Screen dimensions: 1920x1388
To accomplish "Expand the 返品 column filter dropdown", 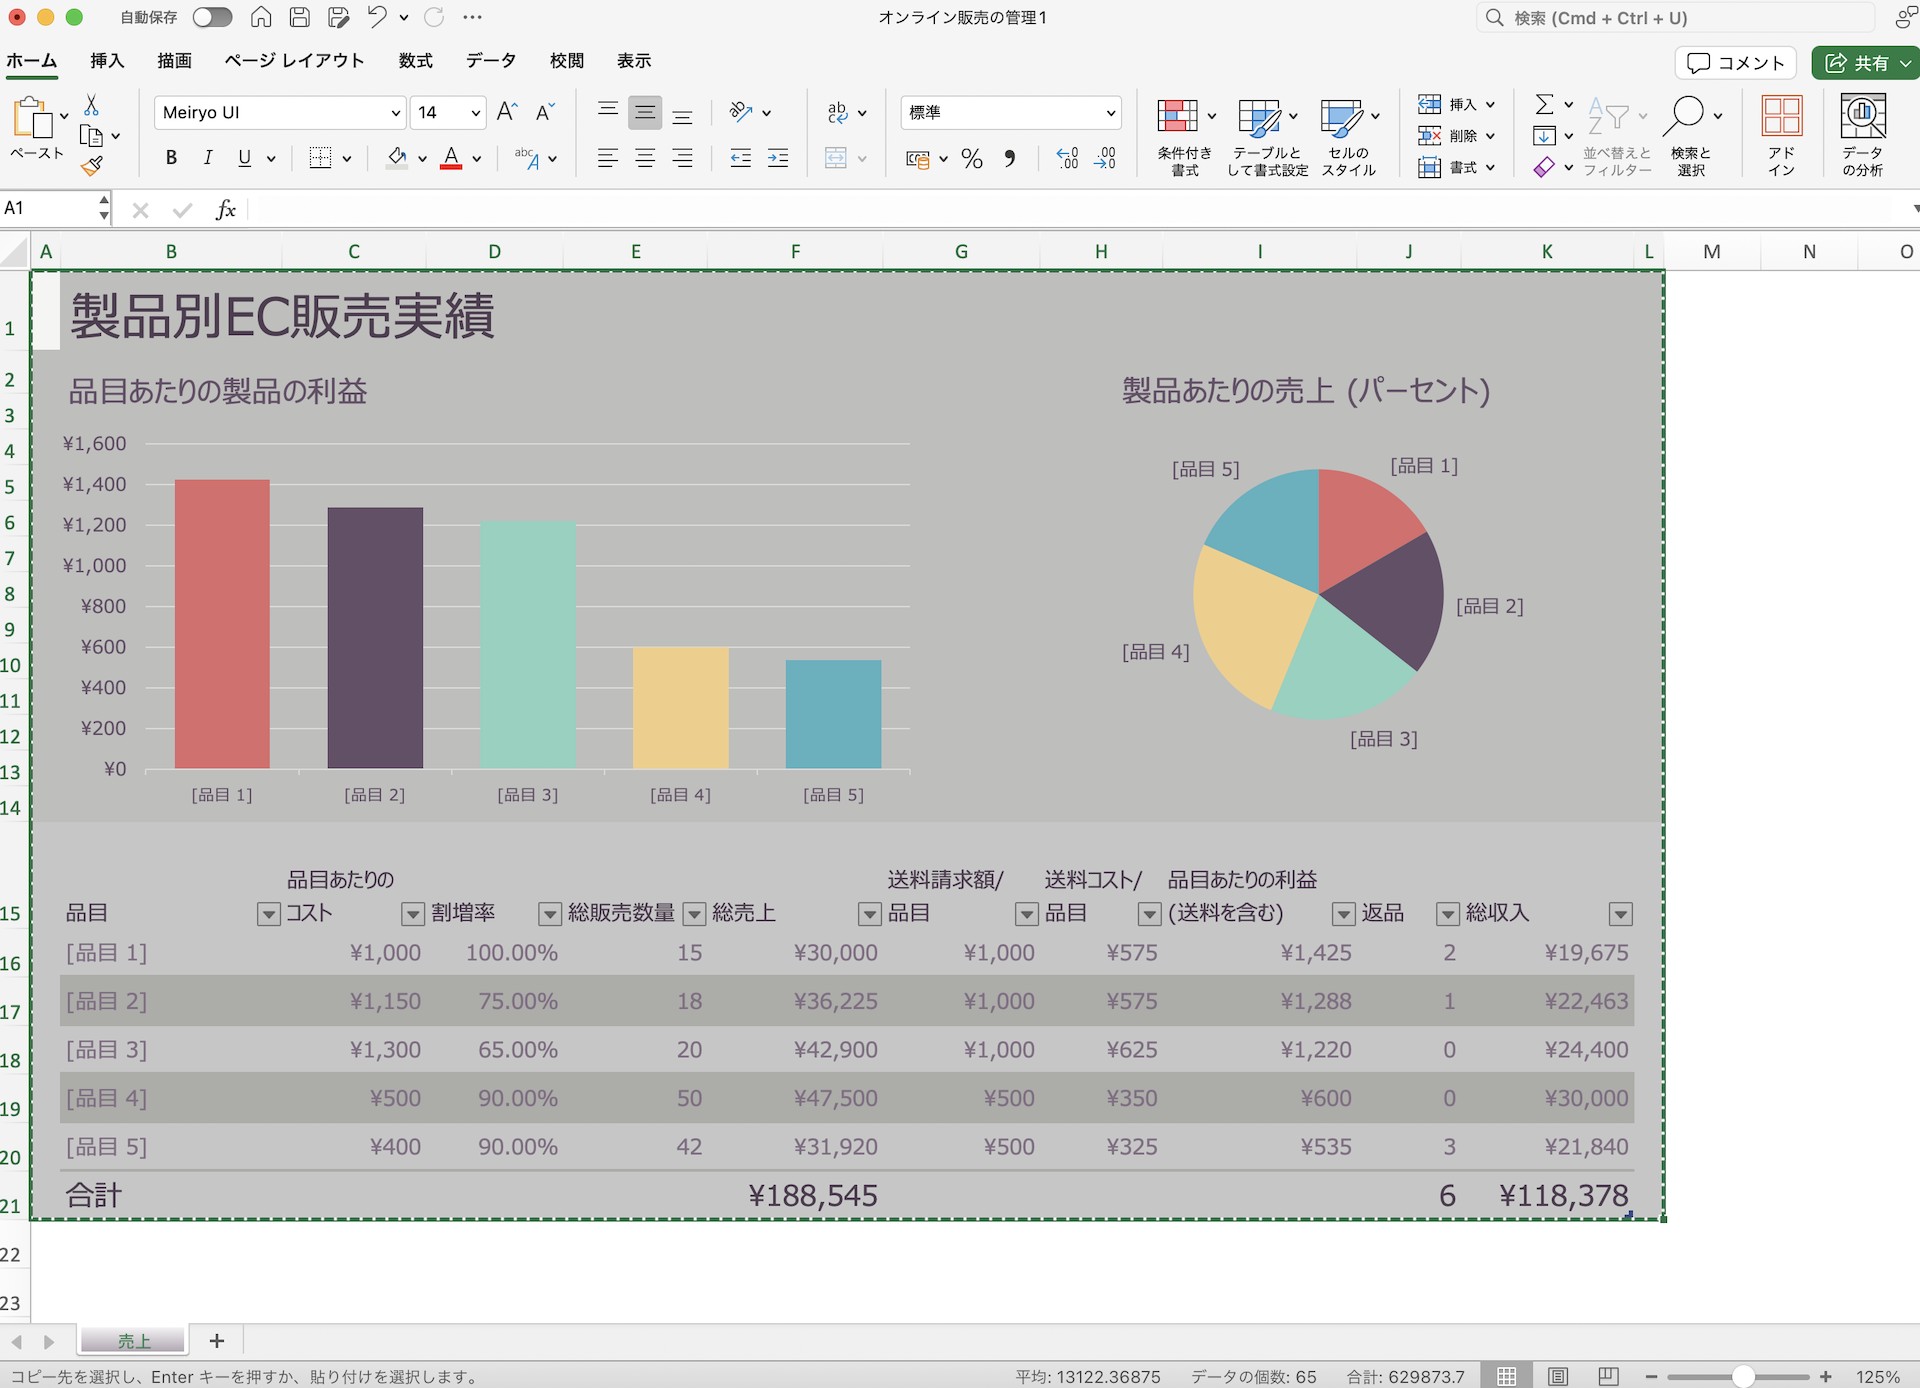I will (x=1447, y=914).
